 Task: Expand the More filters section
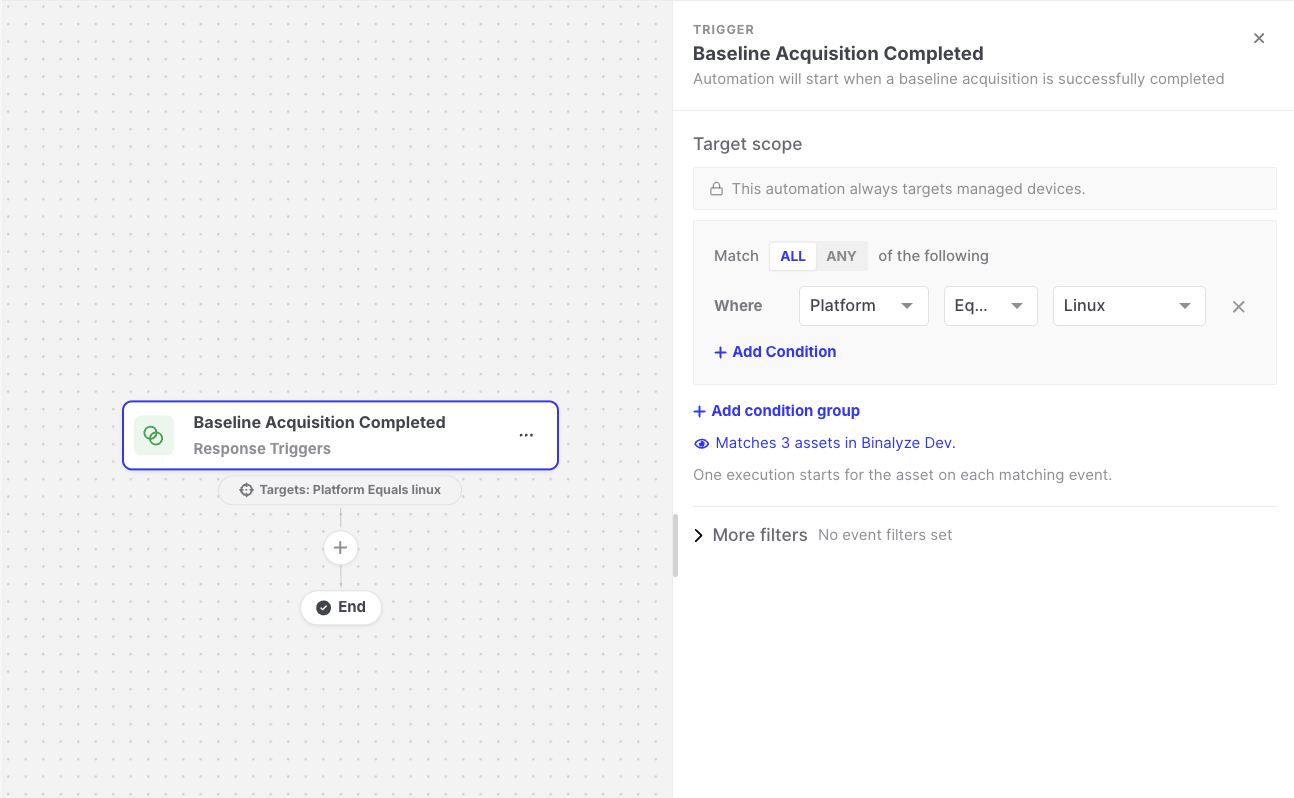click(750, 535)
